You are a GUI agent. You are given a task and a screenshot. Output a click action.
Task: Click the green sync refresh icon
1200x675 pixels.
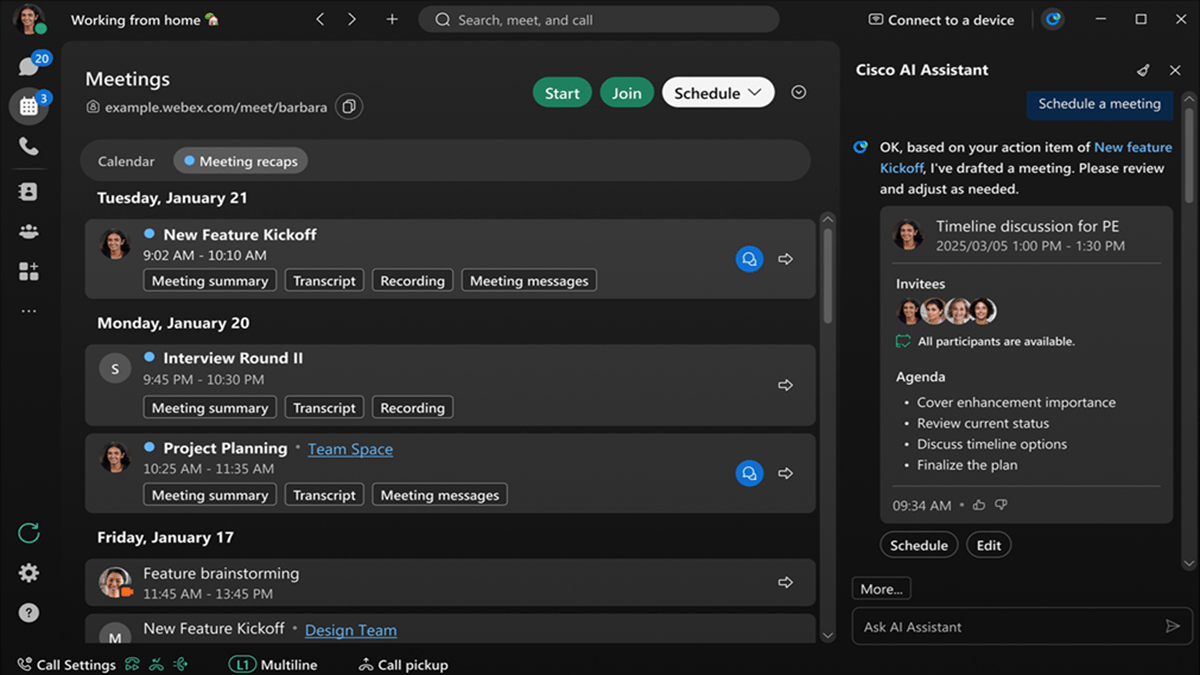(29, 533)
